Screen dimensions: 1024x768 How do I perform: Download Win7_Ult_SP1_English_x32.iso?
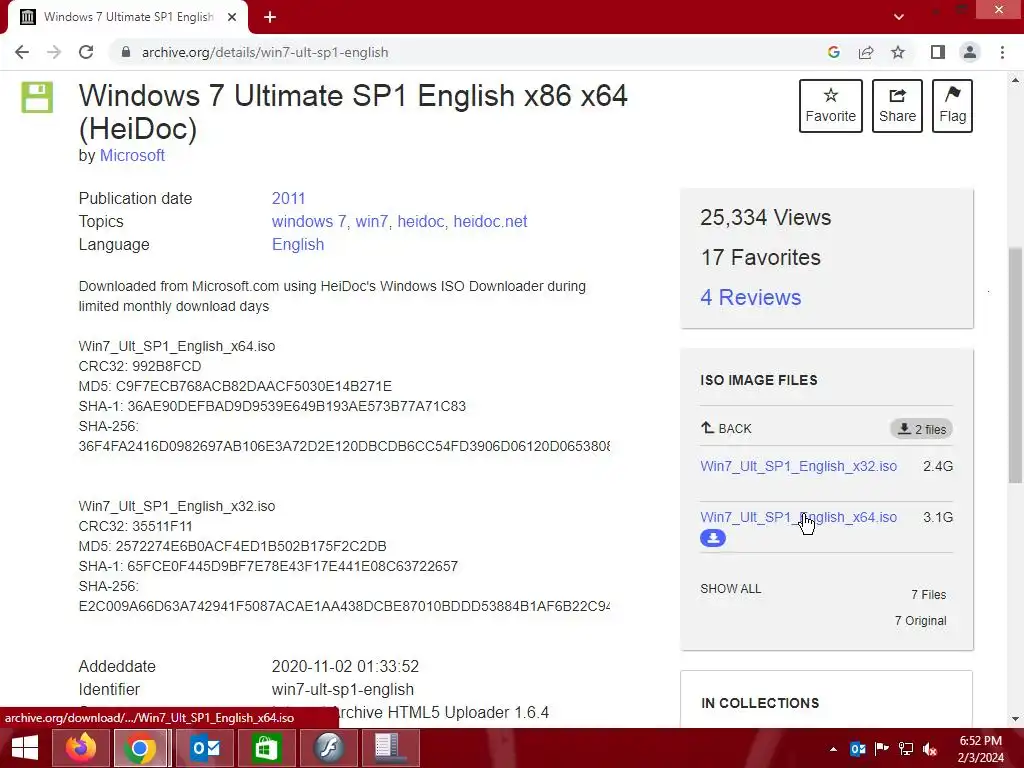798,466
